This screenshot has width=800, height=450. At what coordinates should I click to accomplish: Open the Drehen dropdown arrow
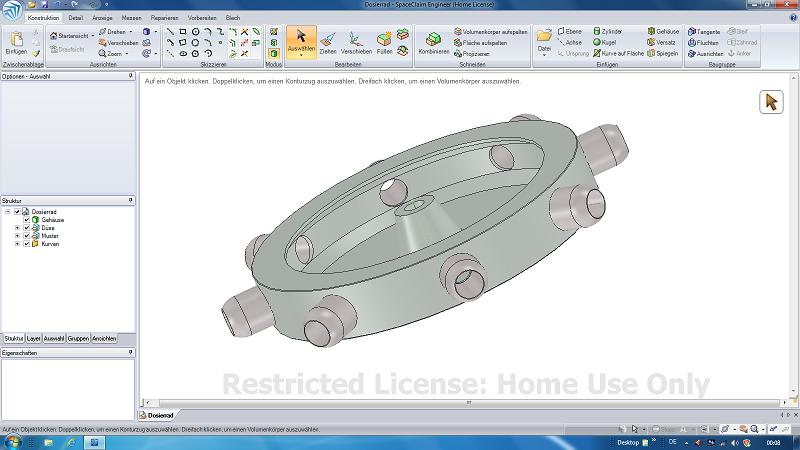coord(131,32)
